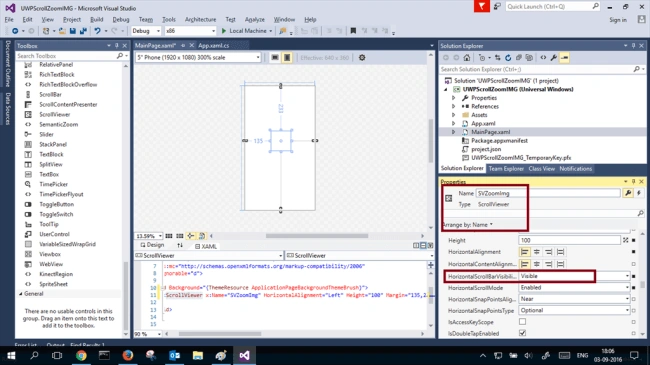Click the Refresh icon in Solution Explorer
This screenshot has width=650, height=365.
click(508, 58)
